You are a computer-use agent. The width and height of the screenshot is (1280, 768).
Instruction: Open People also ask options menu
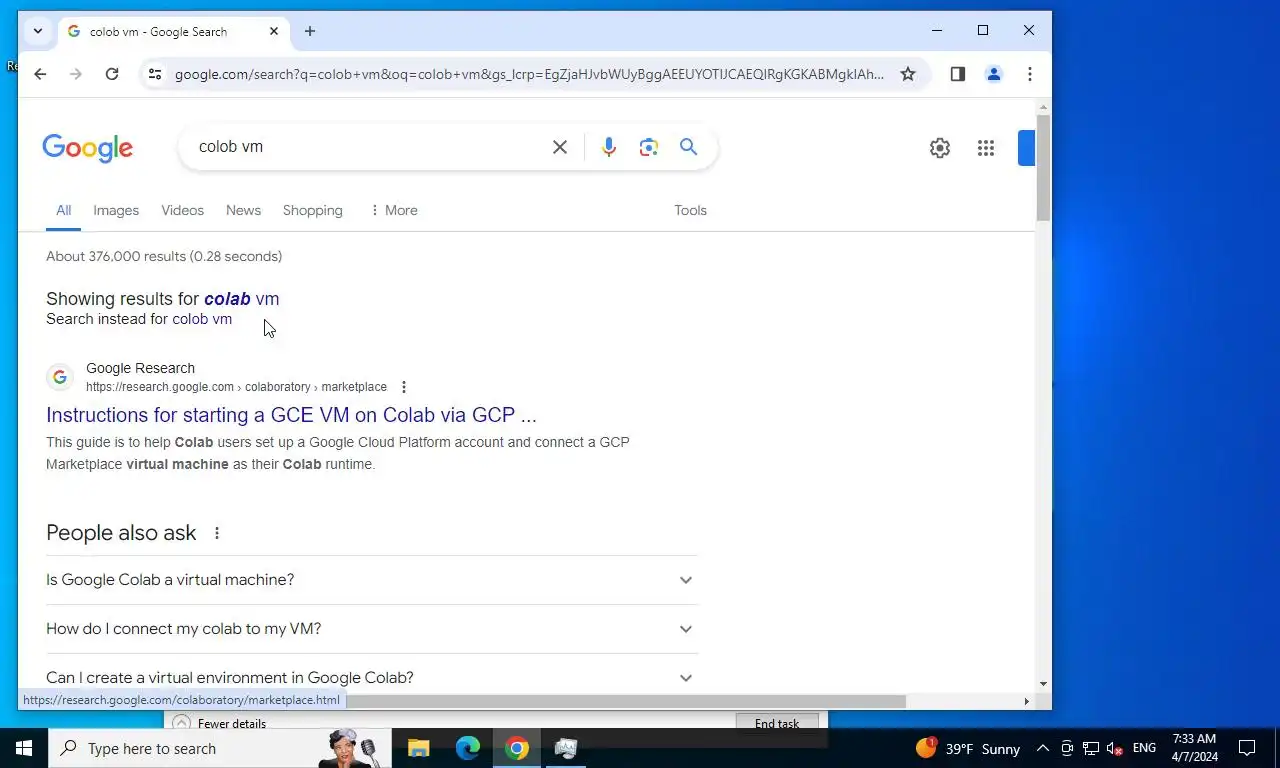(x=217, y=533)
